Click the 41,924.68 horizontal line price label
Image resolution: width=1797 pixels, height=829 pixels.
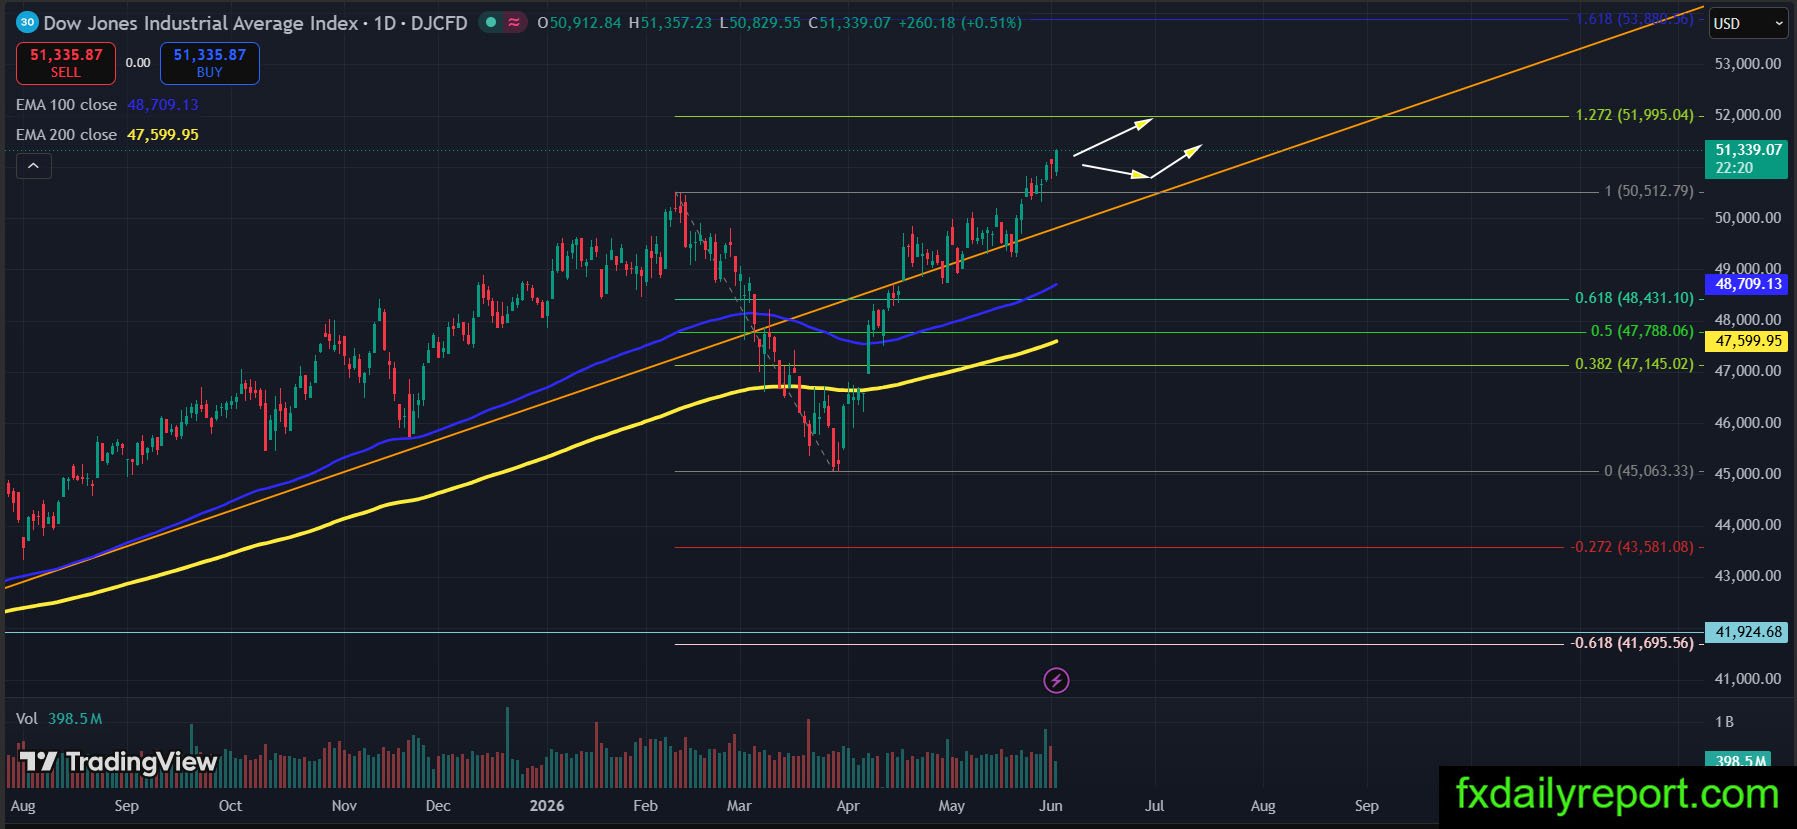1748,632
